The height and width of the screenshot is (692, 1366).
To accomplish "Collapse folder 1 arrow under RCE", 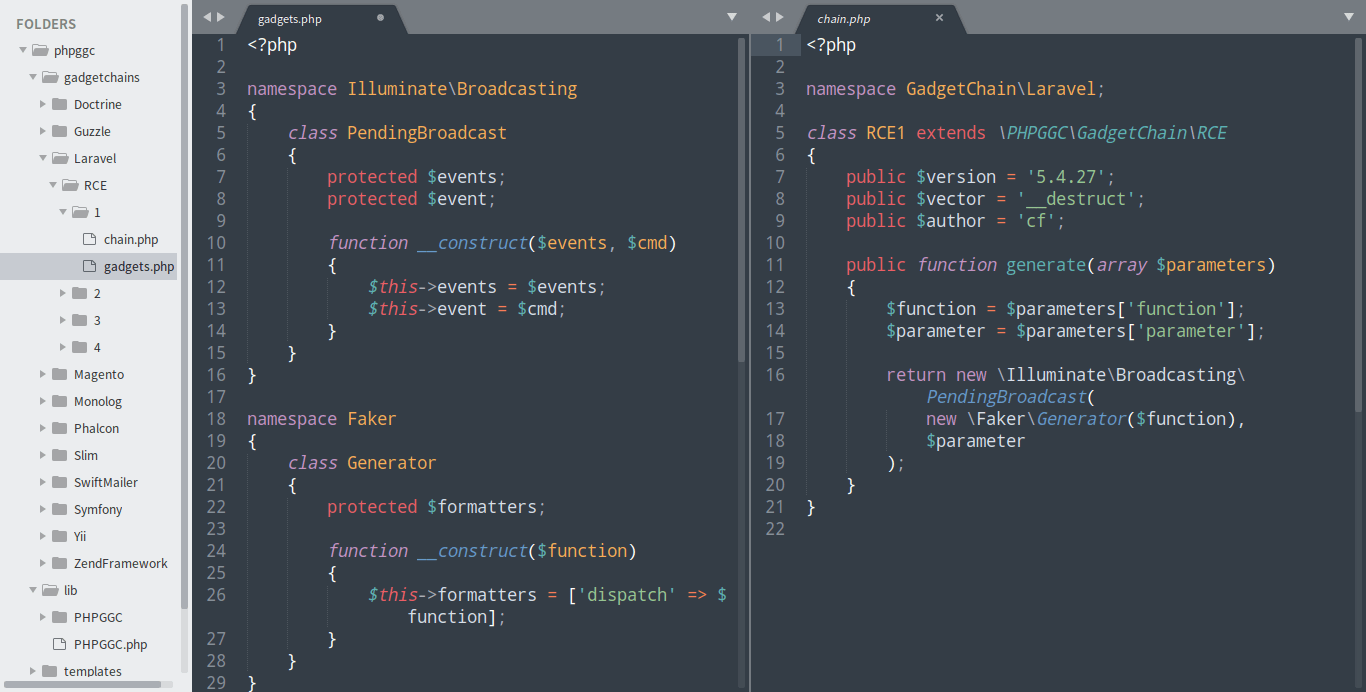I will [x=62, y=212].
